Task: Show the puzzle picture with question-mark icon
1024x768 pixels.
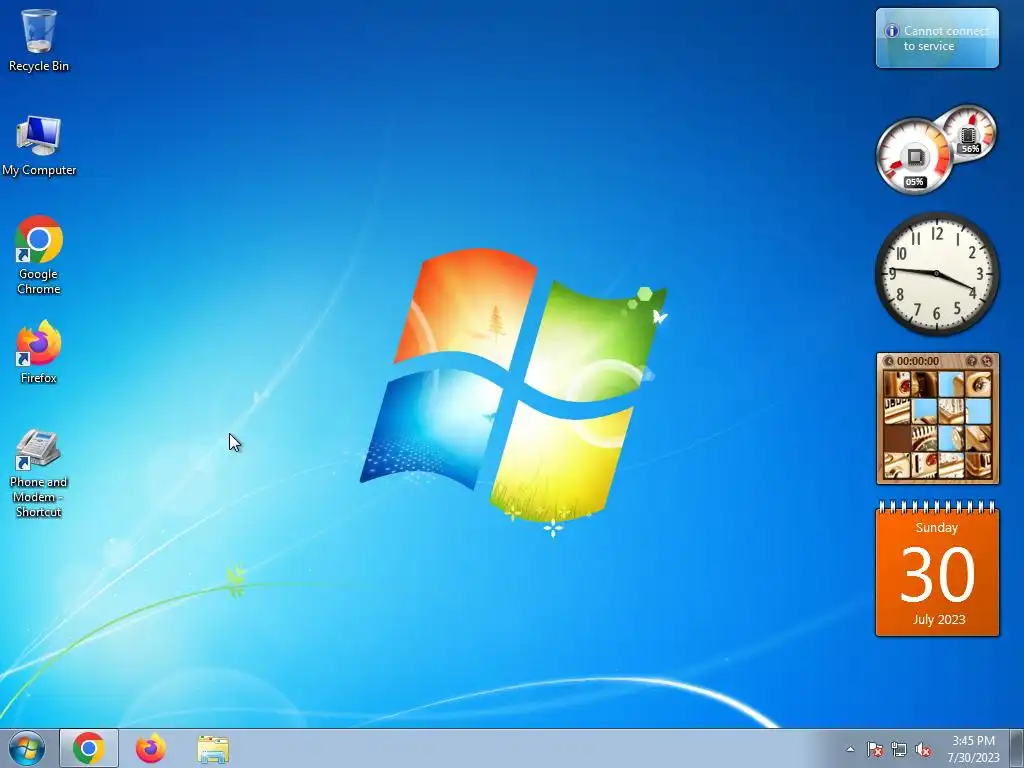Action: pyautogui.click(x=972, y=361)
